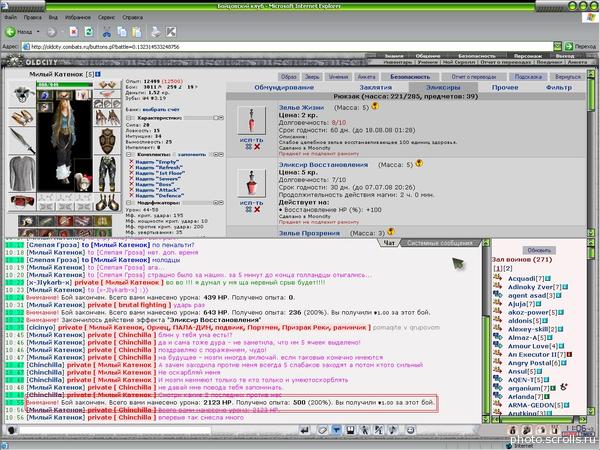Screen dimensions: 600x450
Task: Click the Вернуться button
Action: pyautogui.click(x=567, y=77)
